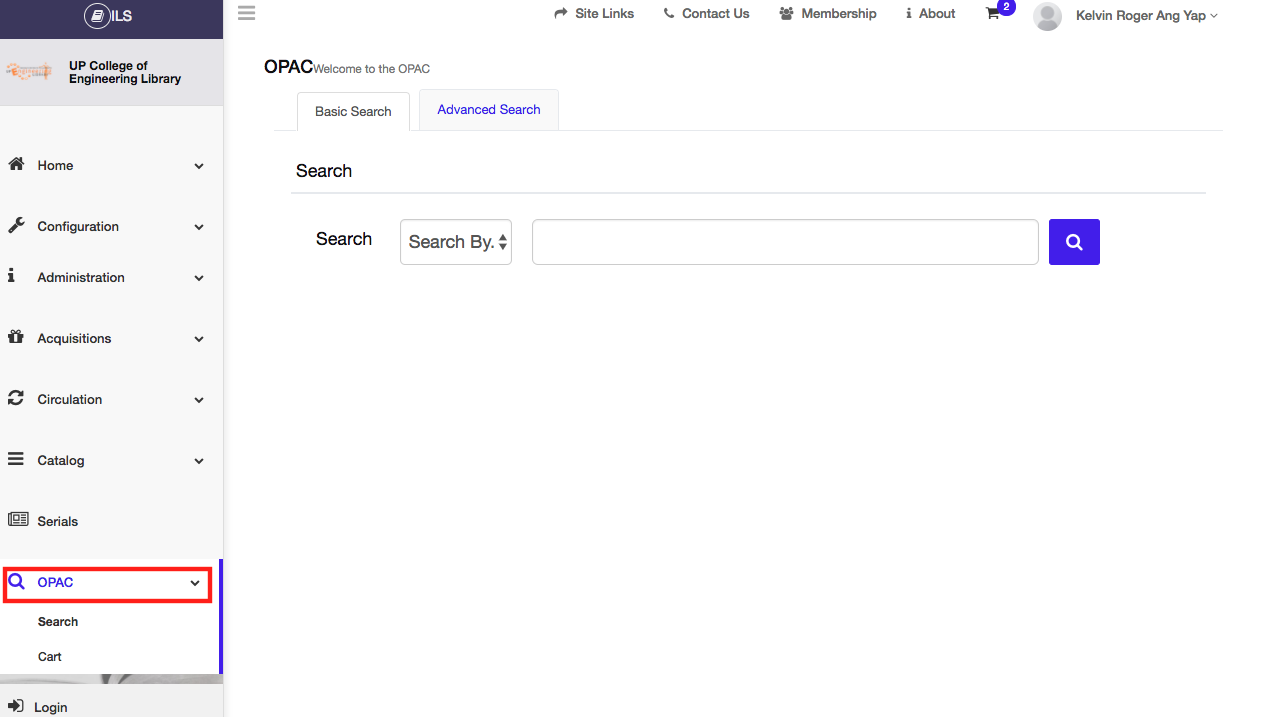Click the Login link in sidebar
The height and width of the screenshot is (717, 1269).
(51, 707)
